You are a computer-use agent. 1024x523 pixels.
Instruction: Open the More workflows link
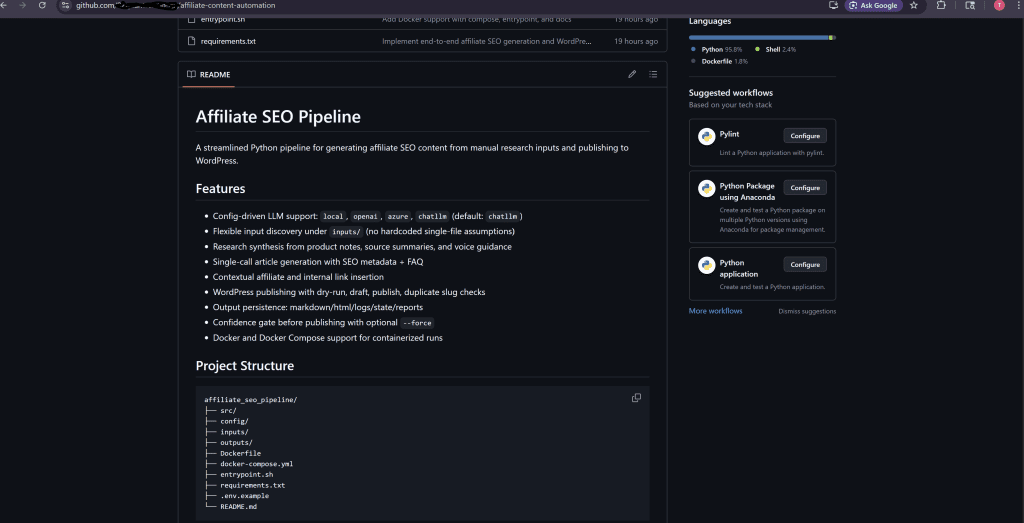point(715,311)
